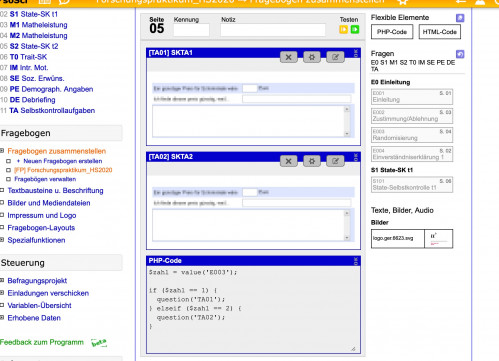Click the purple icon next to Fragen

[x=460, y=54]
